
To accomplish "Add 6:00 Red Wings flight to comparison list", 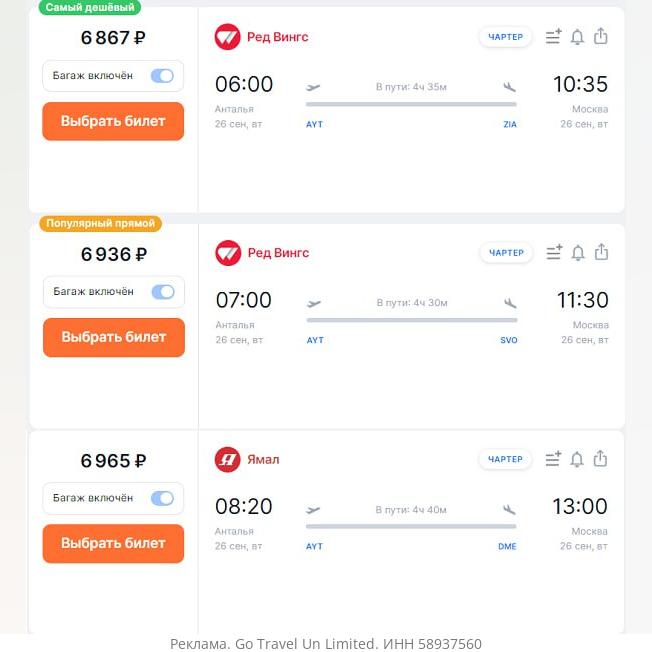I will pos(553,37).
